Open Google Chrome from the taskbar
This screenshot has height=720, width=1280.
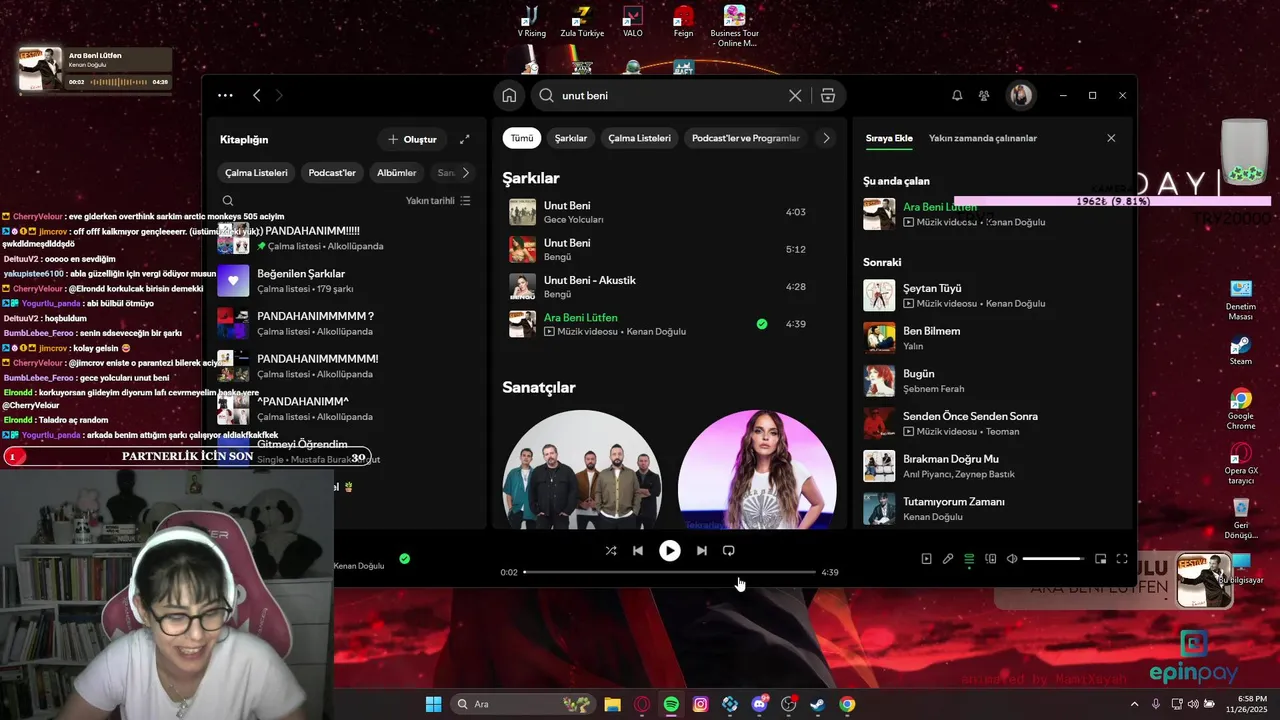point(847,704)
